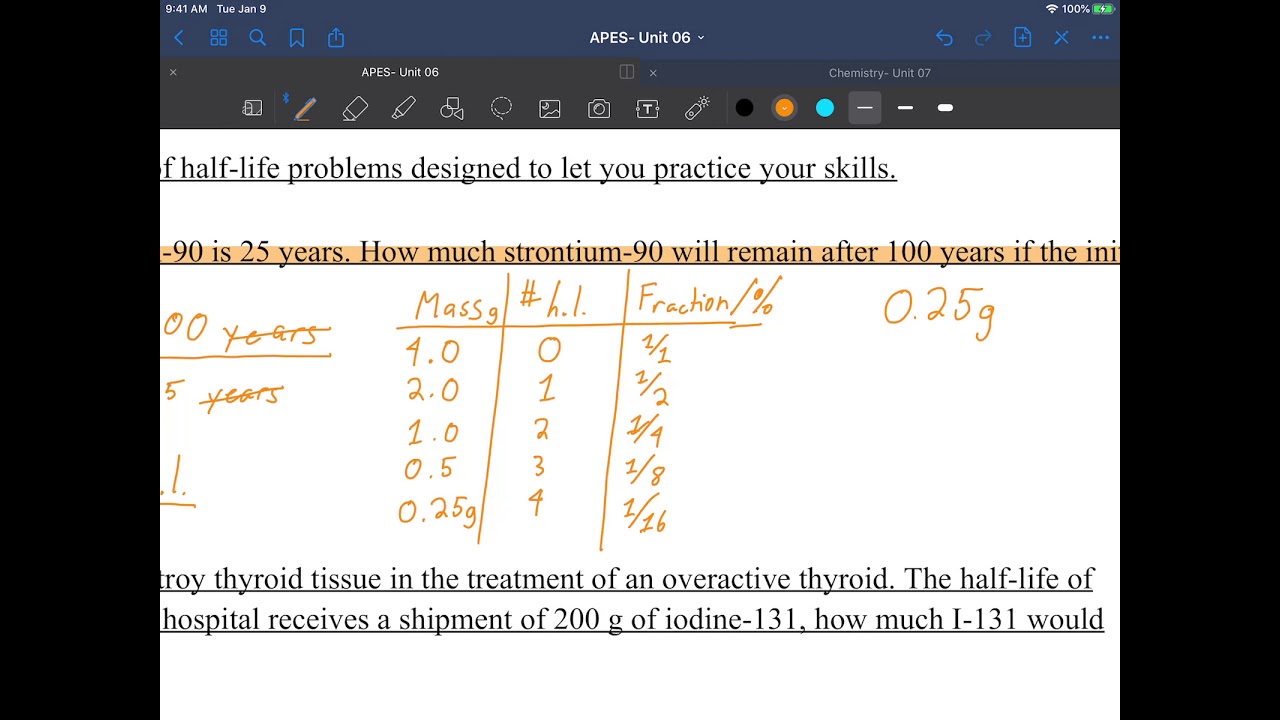Check the Bluetooth stylus indicator
Screen dimensions: 1280x720
pos(286,98)
